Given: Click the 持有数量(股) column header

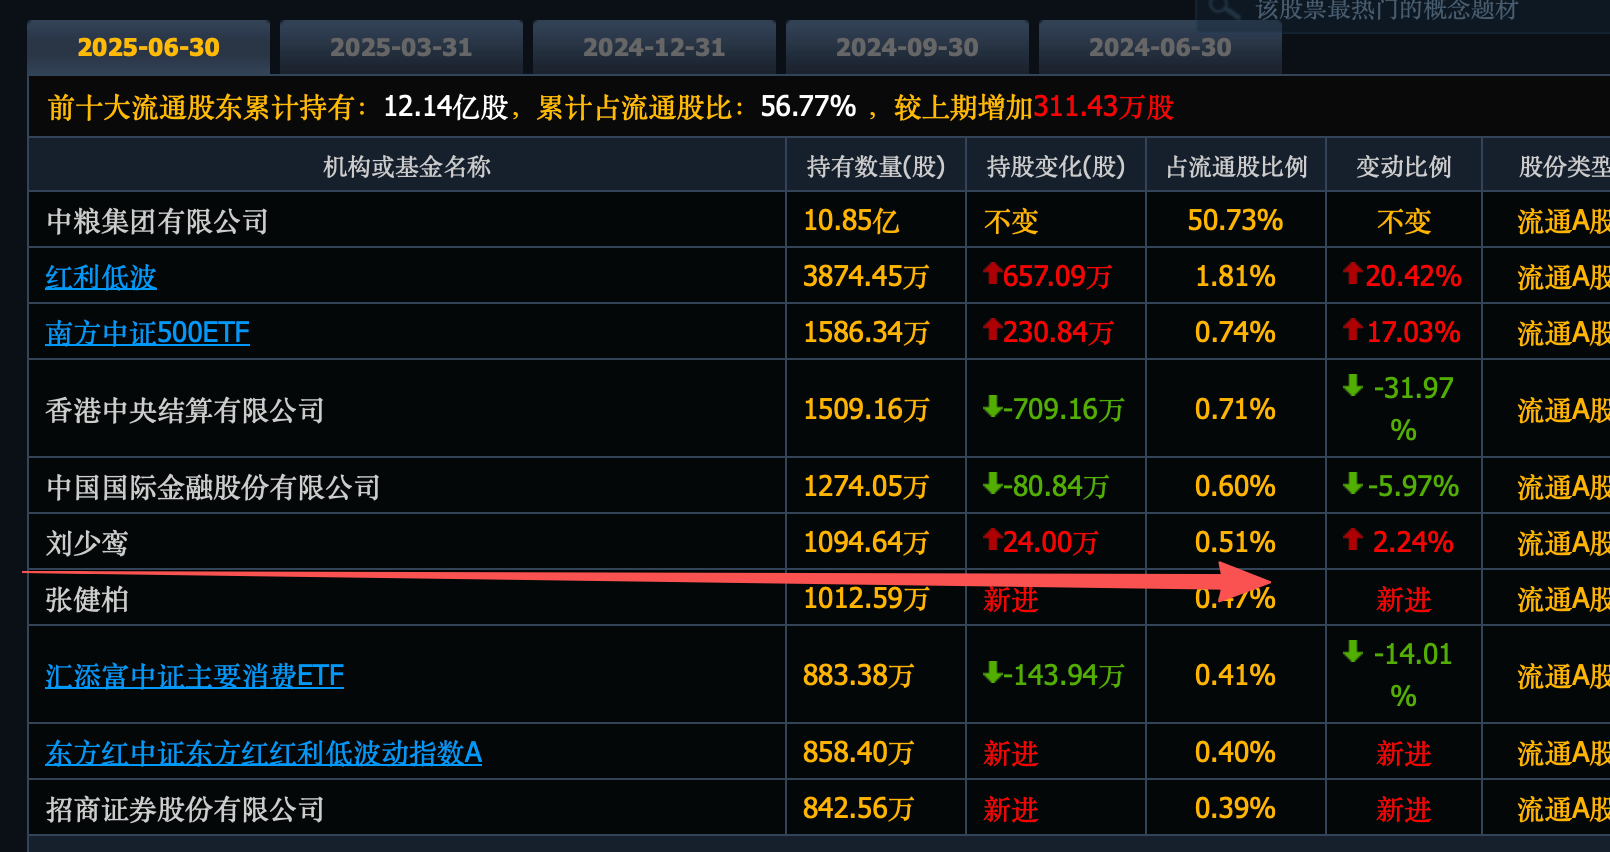Looking at the screenshot, I should [875, 166].
